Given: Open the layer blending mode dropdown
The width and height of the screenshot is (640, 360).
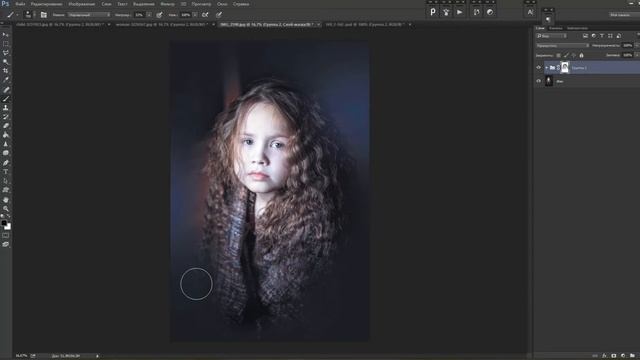Looking at the screenshot, I should (x=562, y=46).
